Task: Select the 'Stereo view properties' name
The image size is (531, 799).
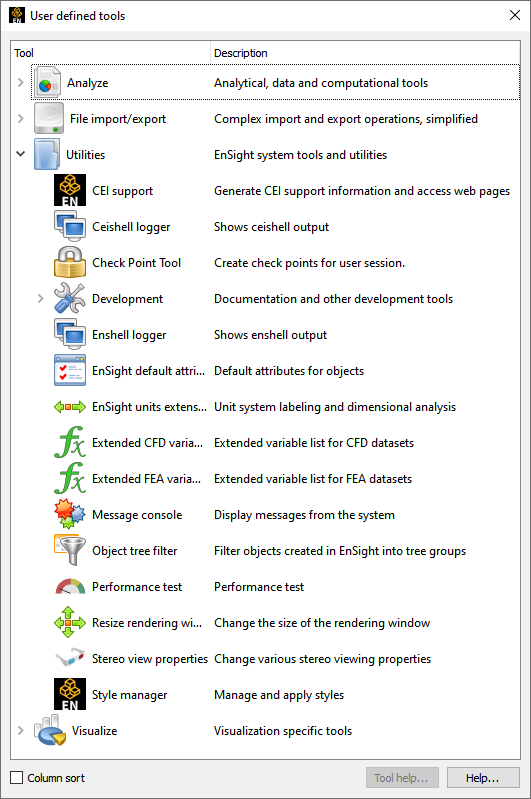Action: coord(150,658)
